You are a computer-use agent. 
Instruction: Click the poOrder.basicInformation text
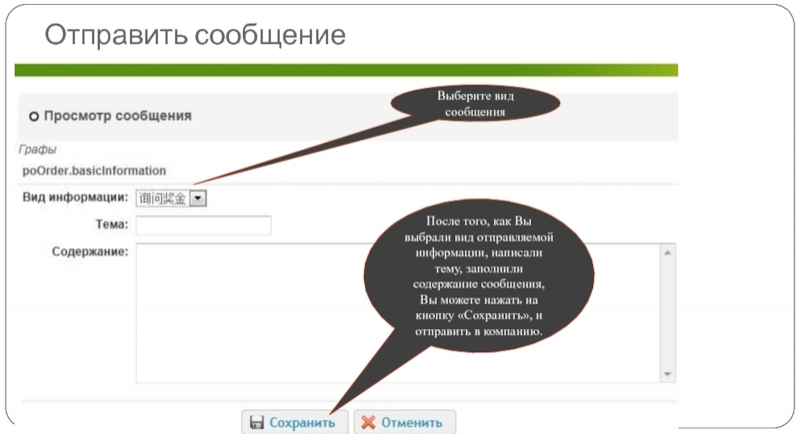coord(94,171)
